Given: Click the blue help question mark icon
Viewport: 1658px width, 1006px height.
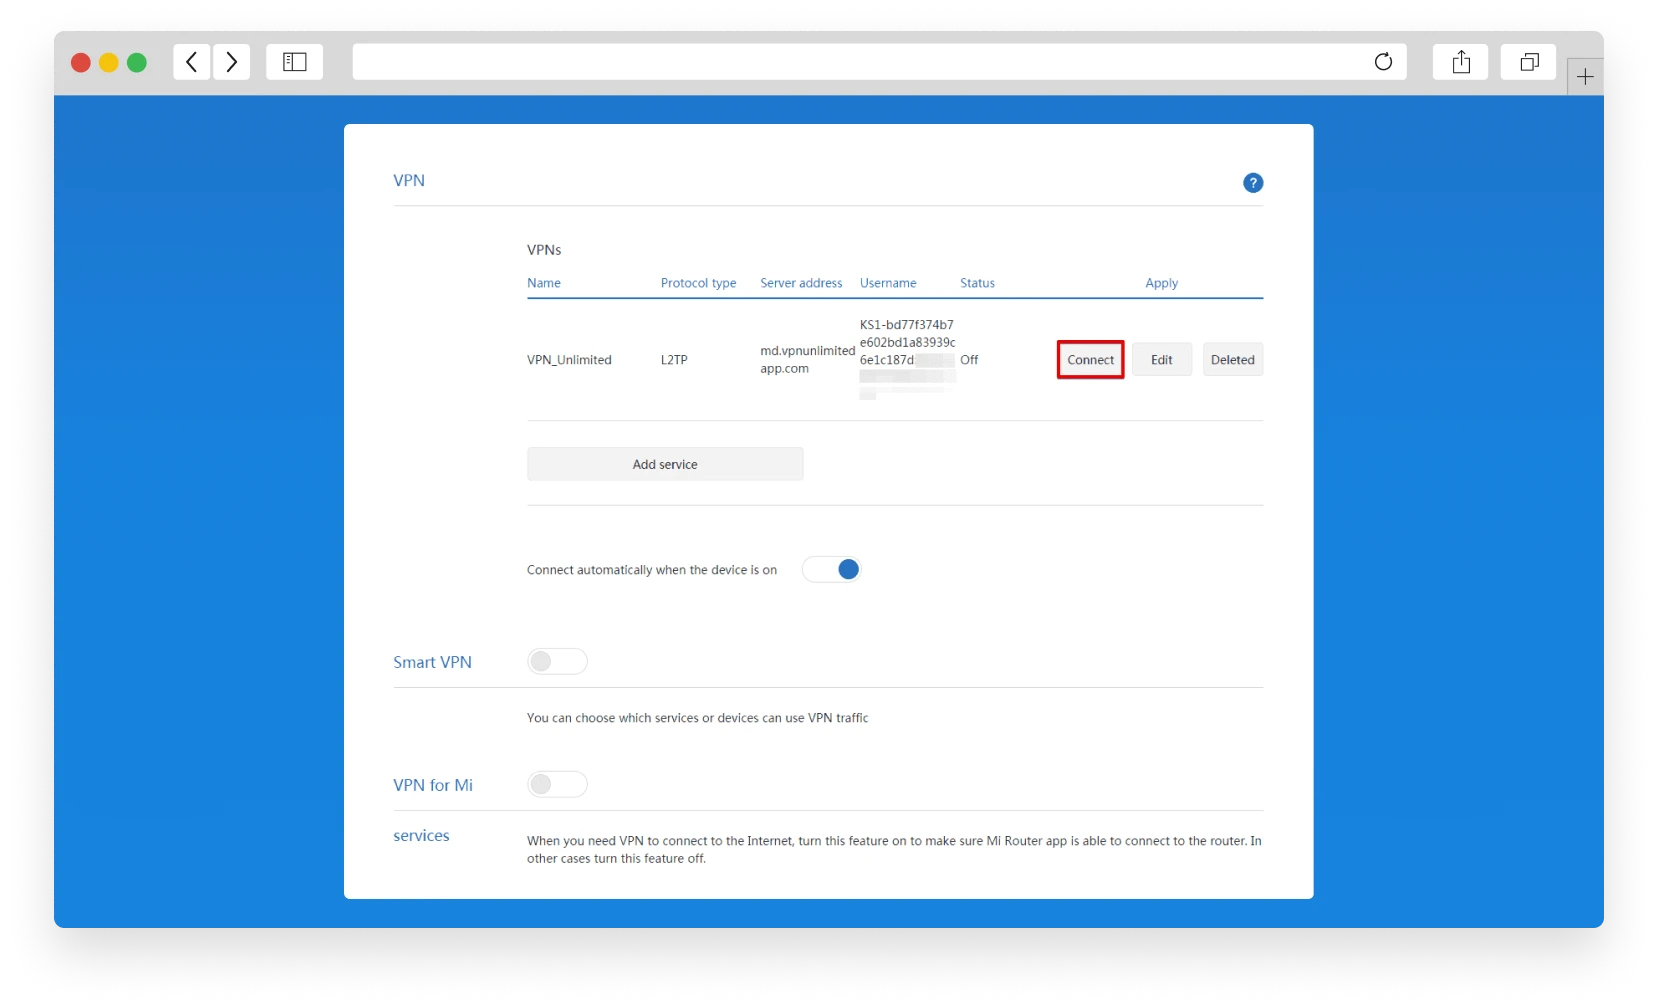Looking at the screenshot, I should point(1252,183).
